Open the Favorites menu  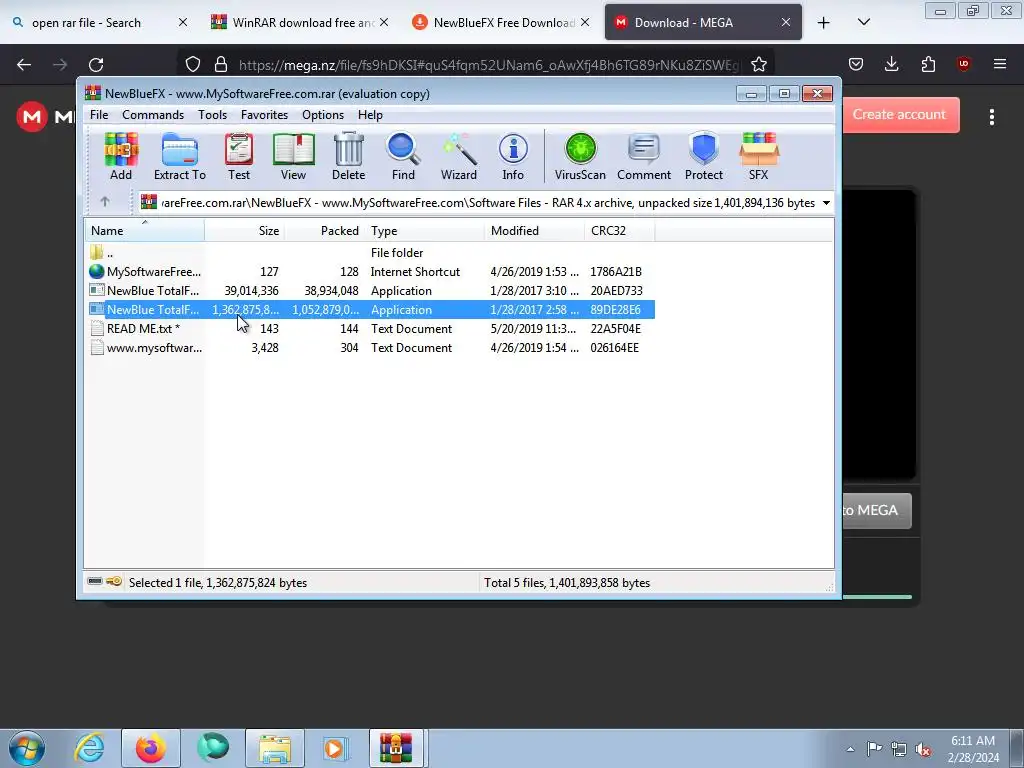pos(264,115)
